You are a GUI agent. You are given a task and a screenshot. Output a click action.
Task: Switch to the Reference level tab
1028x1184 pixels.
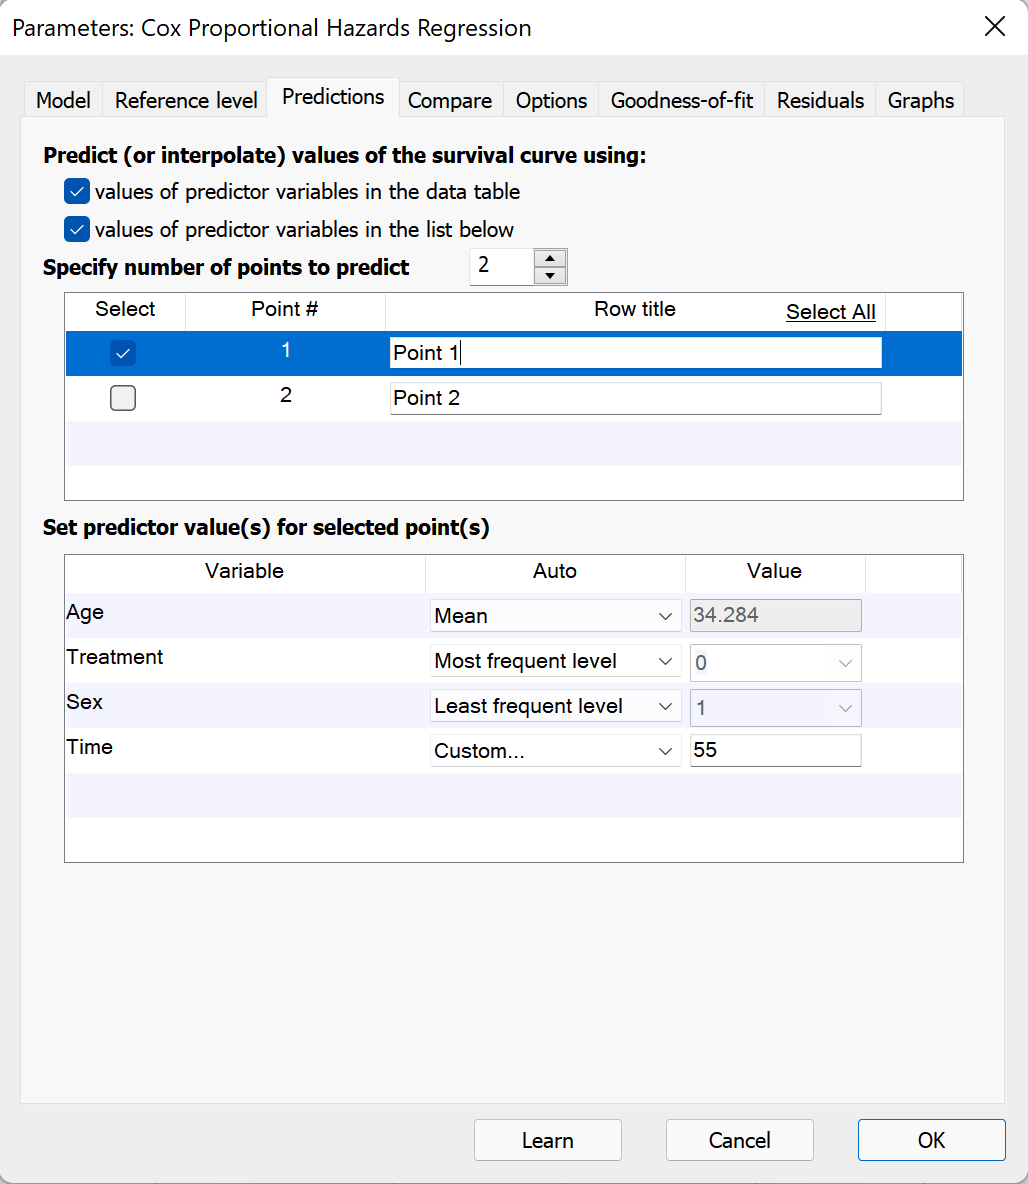tap(184, 100)
